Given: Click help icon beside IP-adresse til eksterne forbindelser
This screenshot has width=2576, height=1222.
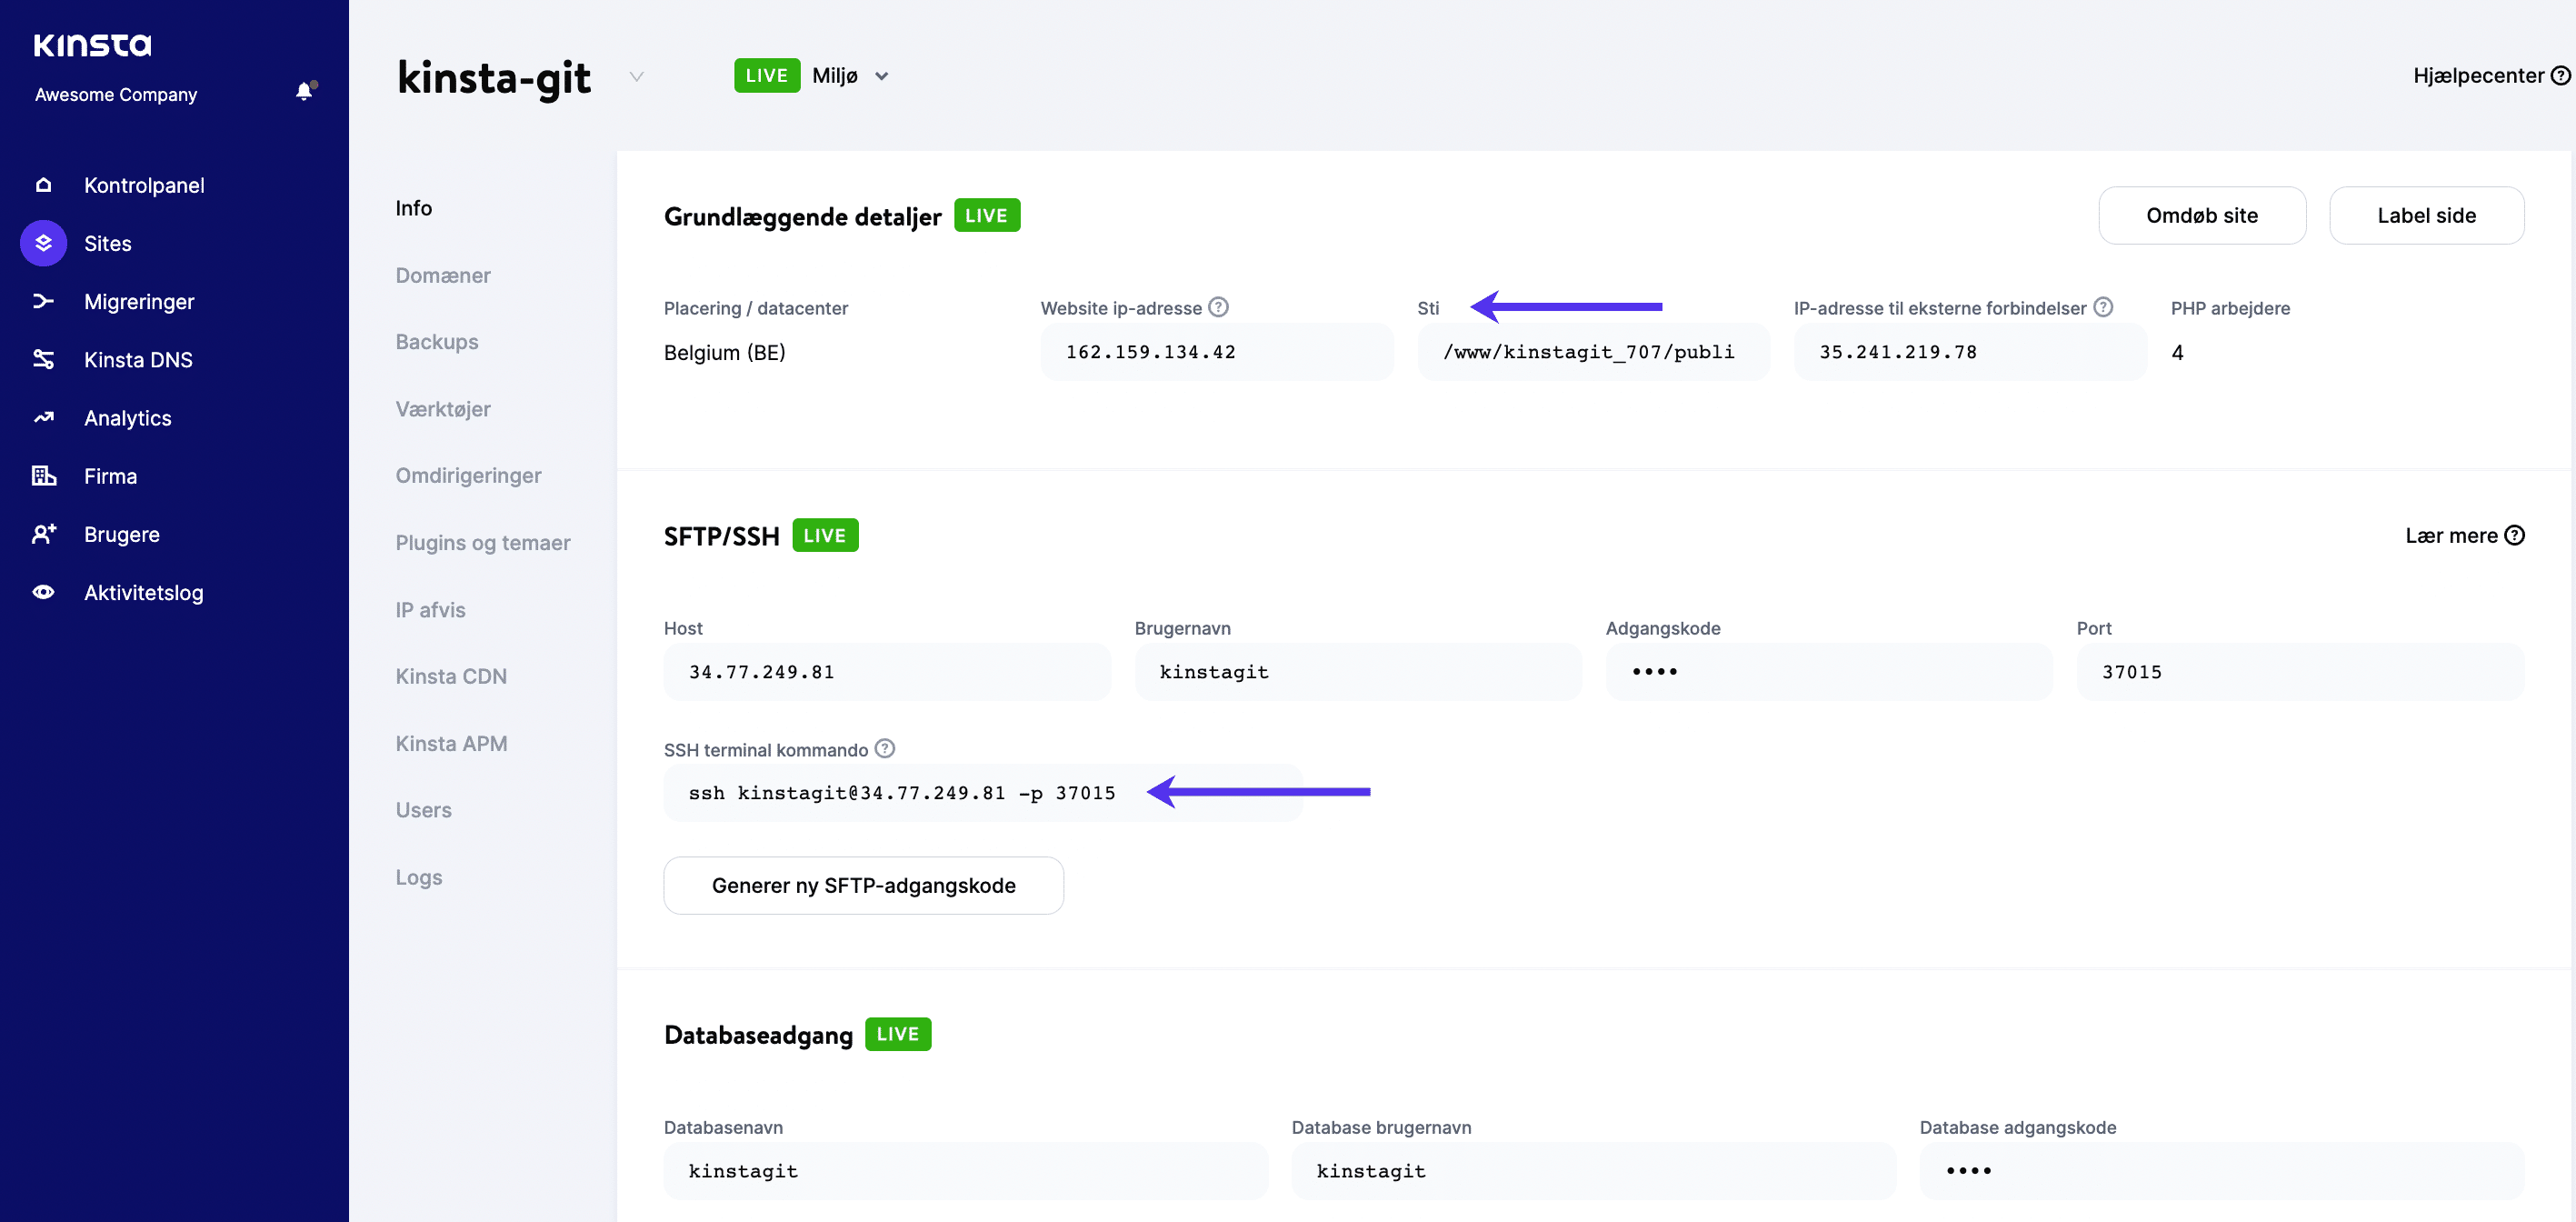Looking at the screenshot, I should pos(2103,307).
